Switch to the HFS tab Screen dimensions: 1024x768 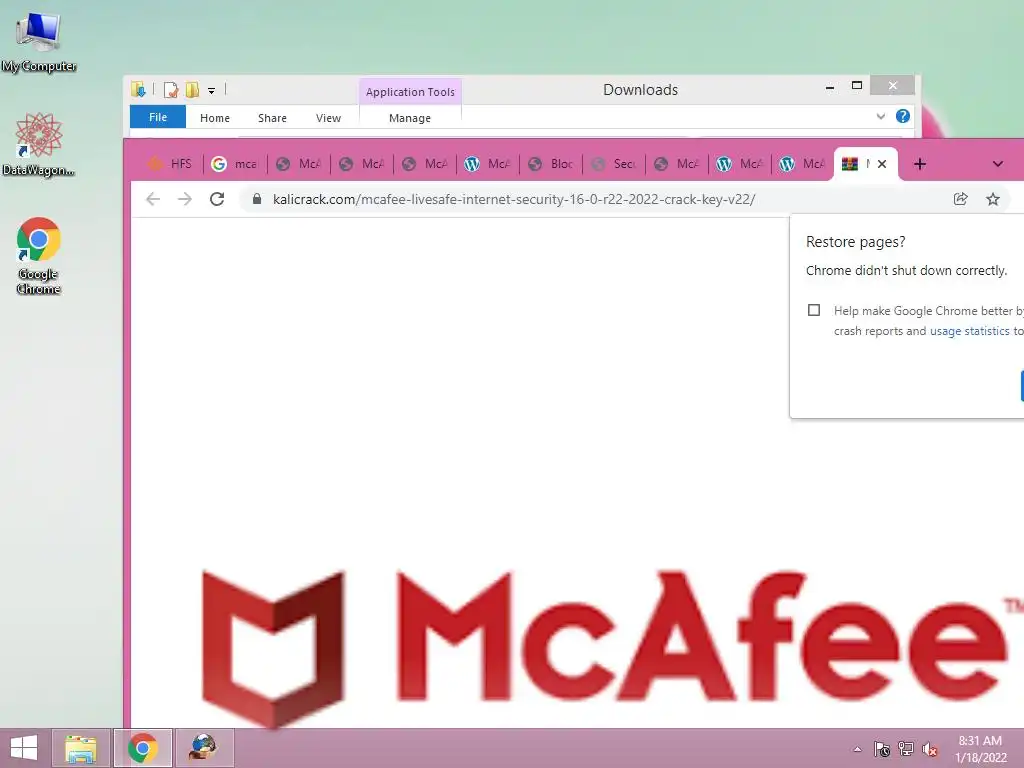[171, 164]
